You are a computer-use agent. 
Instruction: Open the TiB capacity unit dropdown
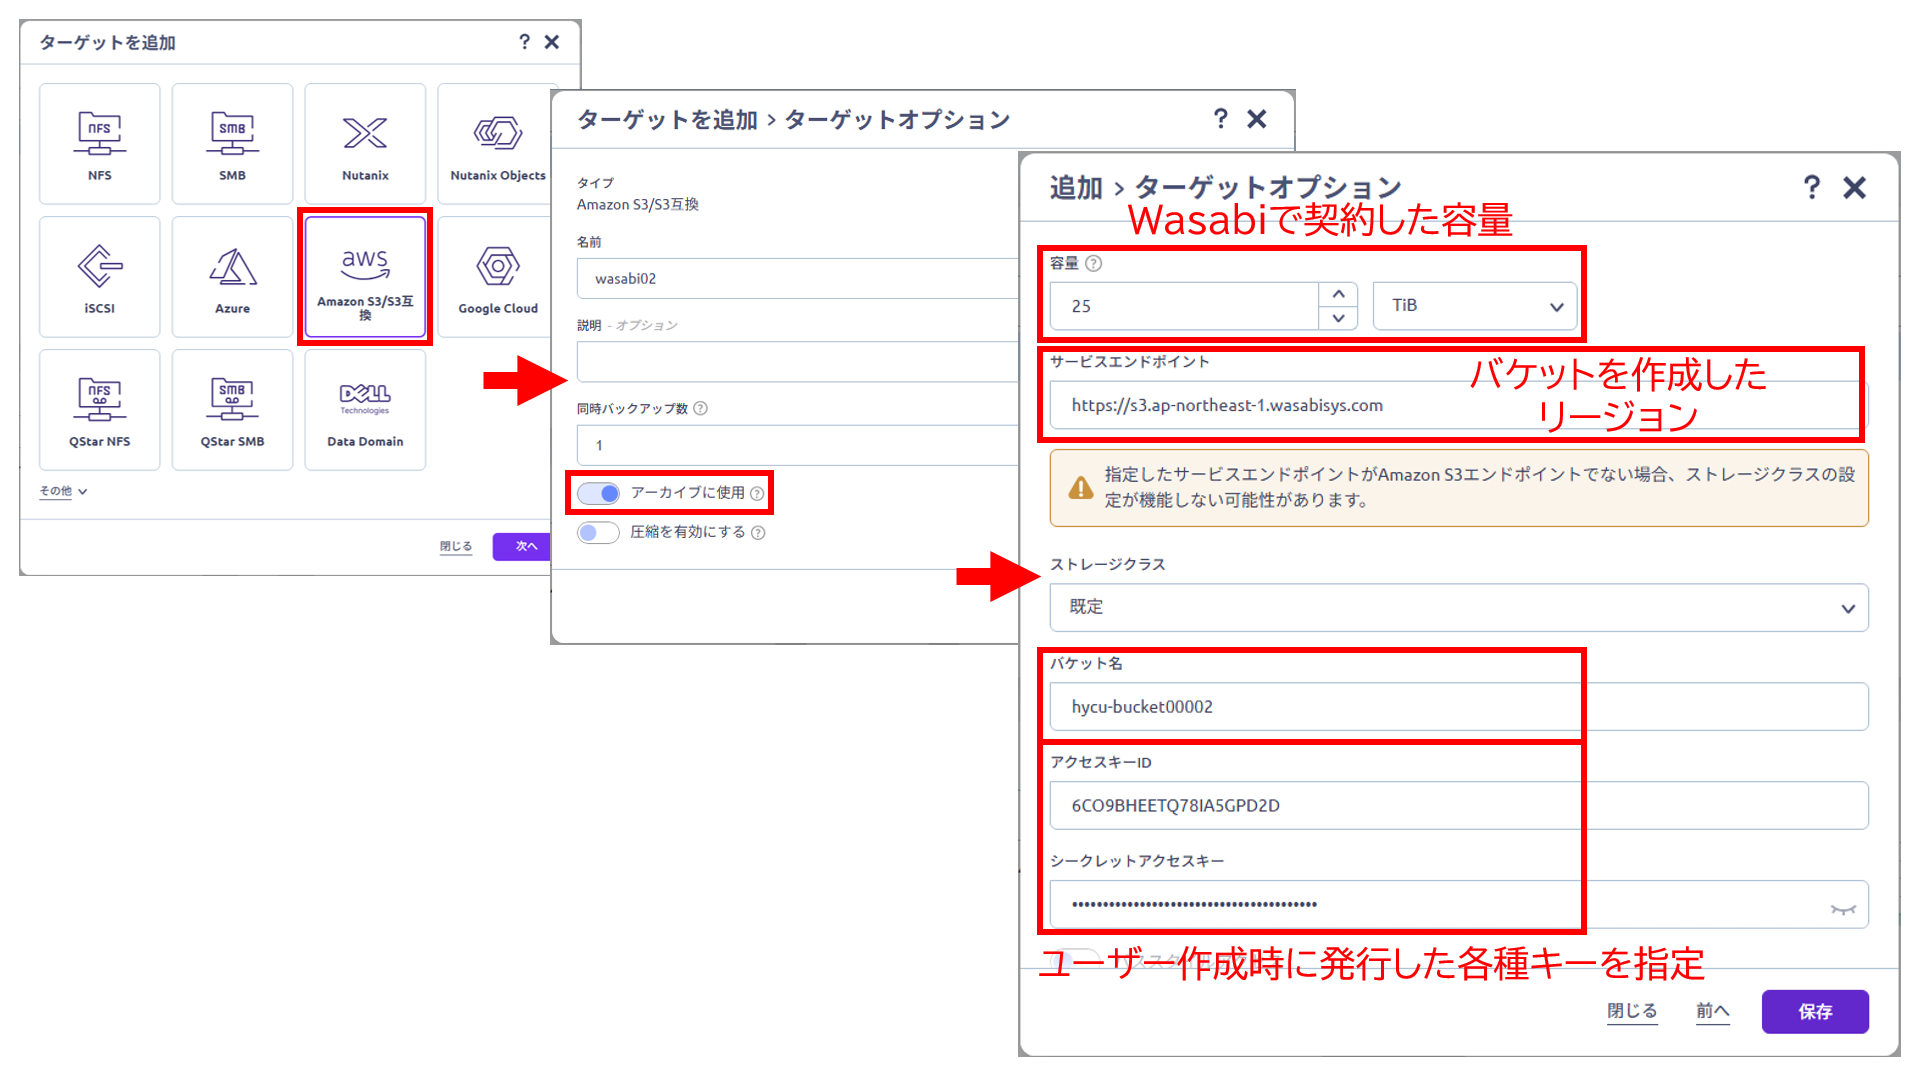[1475, 306]
